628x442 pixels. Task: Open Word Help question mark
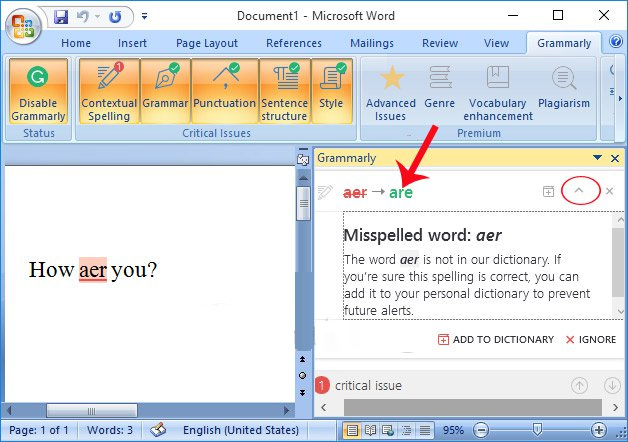click(616, 42)
